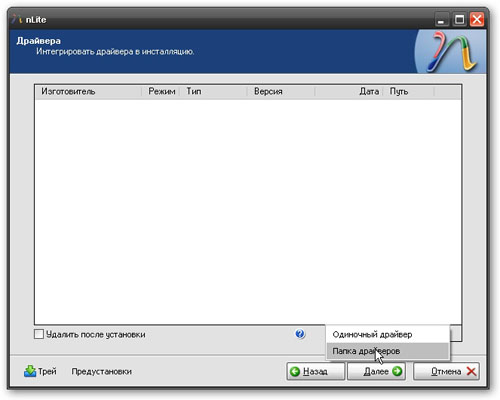Sort by the Путь column header
This screenshot has width=500, height=400.
pyautogui.click(x=409, y=91)
